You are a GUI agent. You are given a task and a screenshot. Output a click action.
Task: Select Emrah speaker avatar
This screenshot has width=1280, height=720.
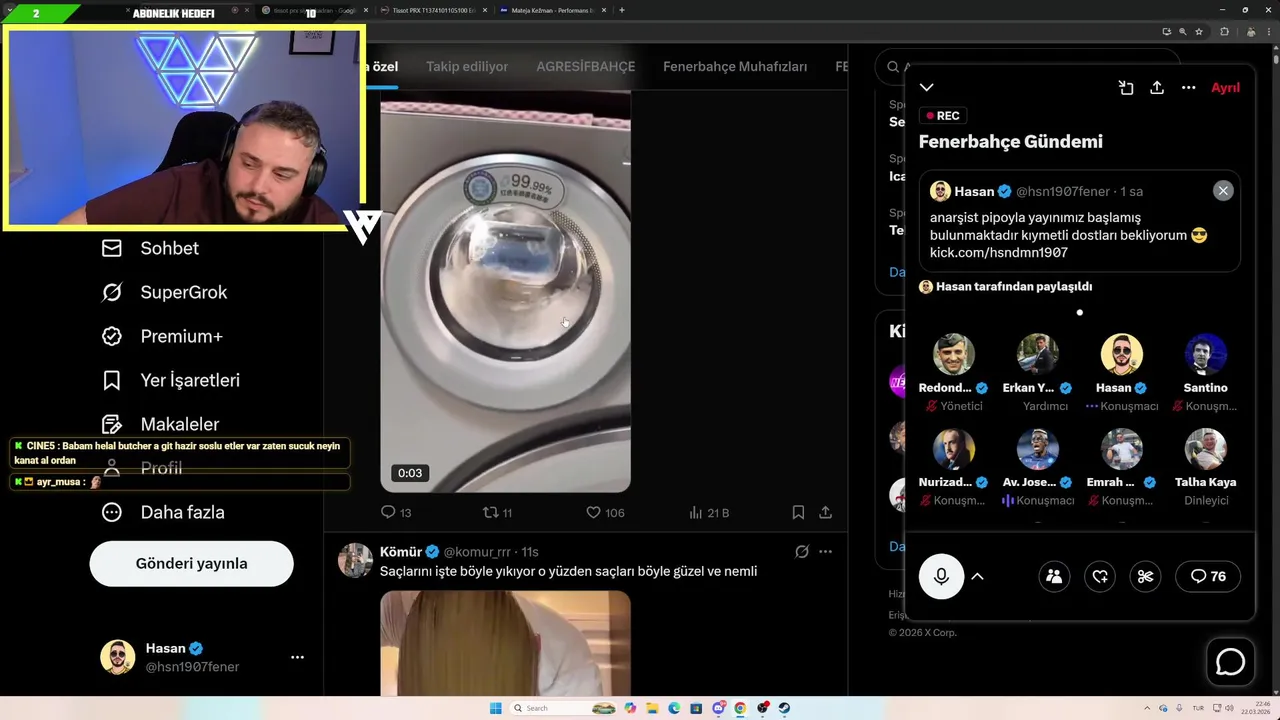coord(1122,449)
